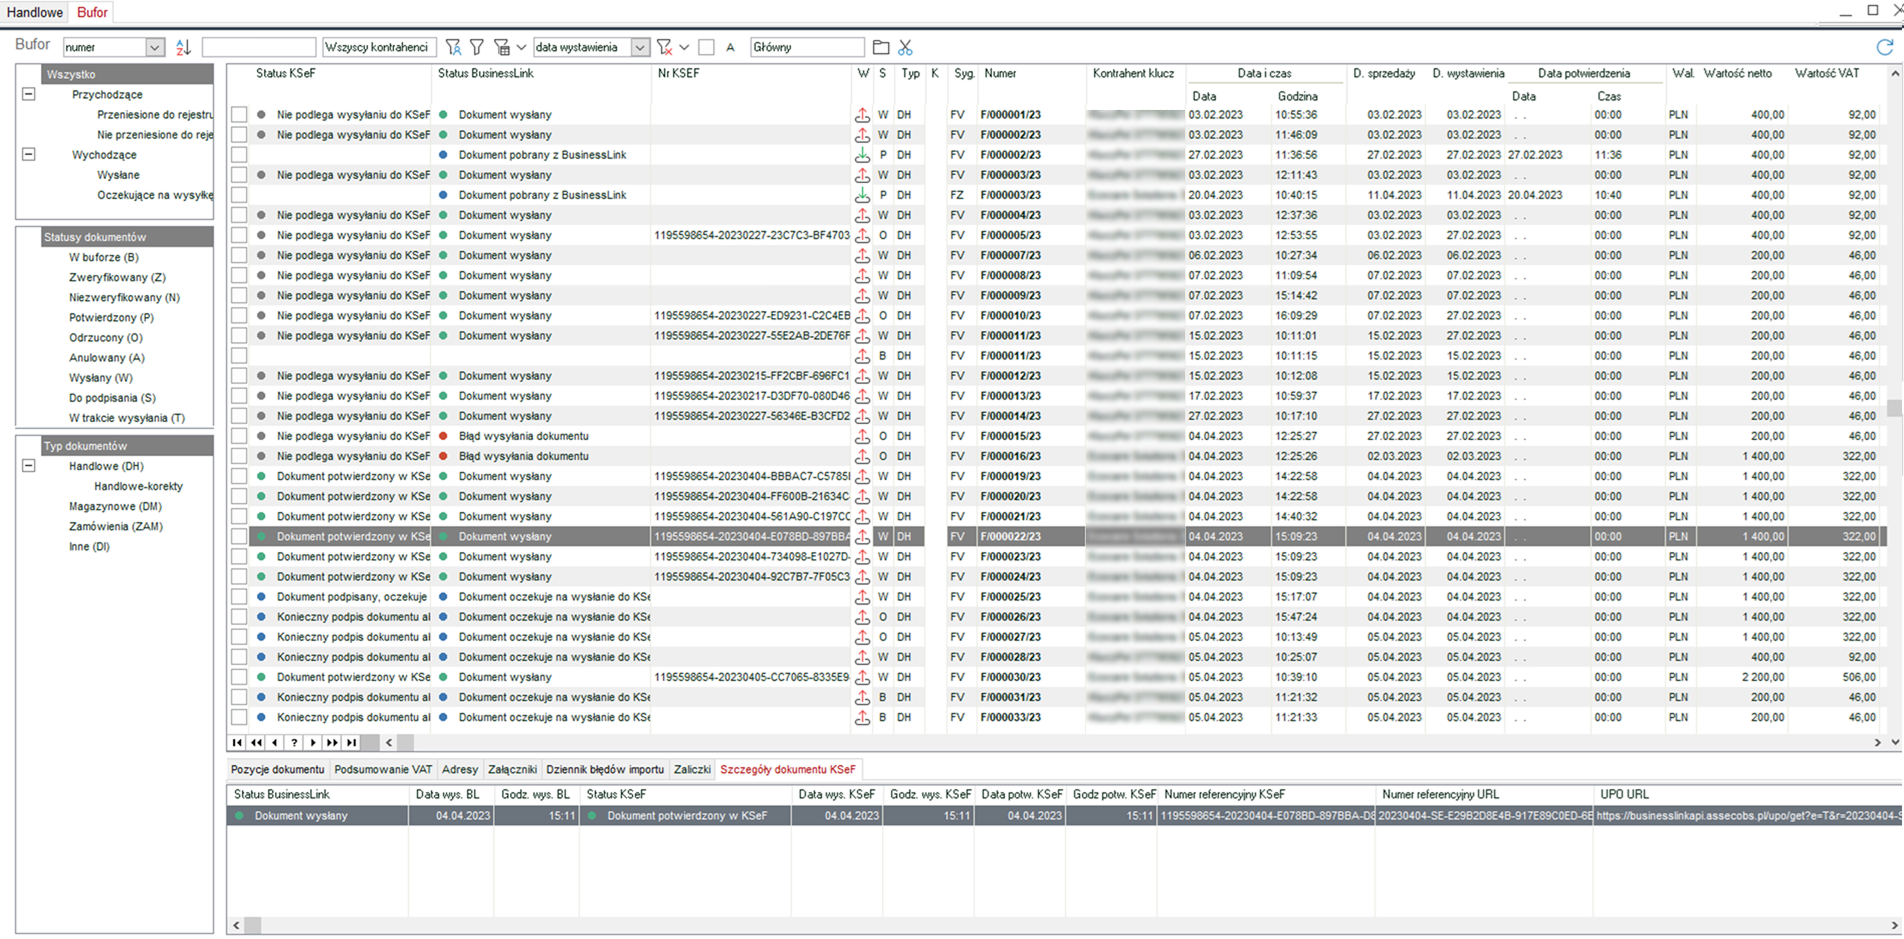
Task: Click the funnel filter icon
Action: pos(477,47)
